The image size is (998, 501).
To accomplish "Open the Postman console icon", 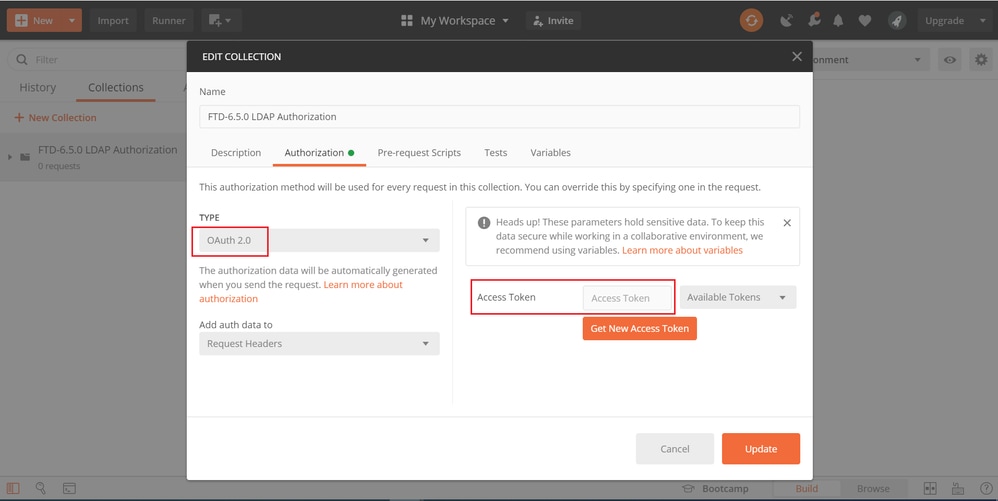I will 69,488.
